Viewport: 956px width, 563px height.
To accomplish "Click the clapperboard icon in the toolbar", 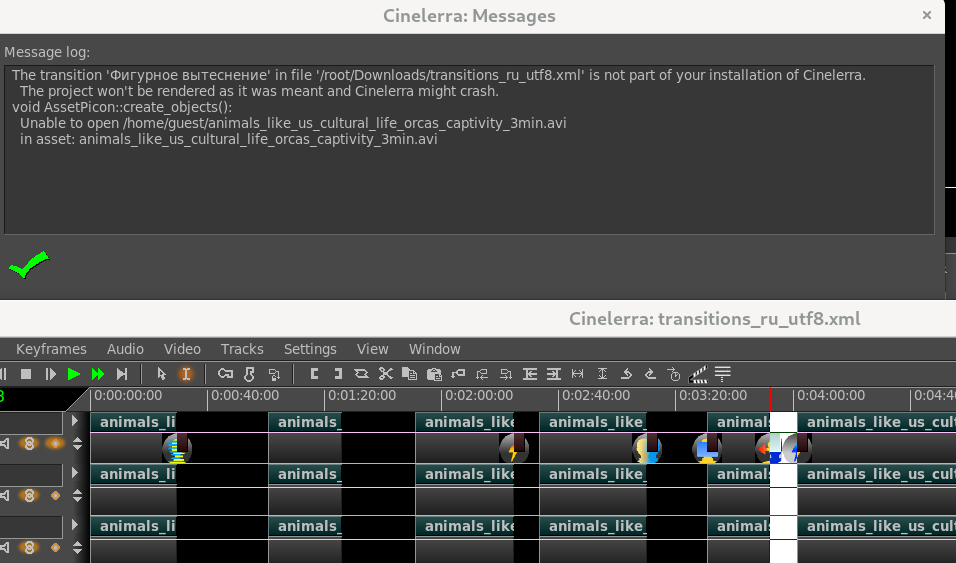I will click(x=699, y=374).
